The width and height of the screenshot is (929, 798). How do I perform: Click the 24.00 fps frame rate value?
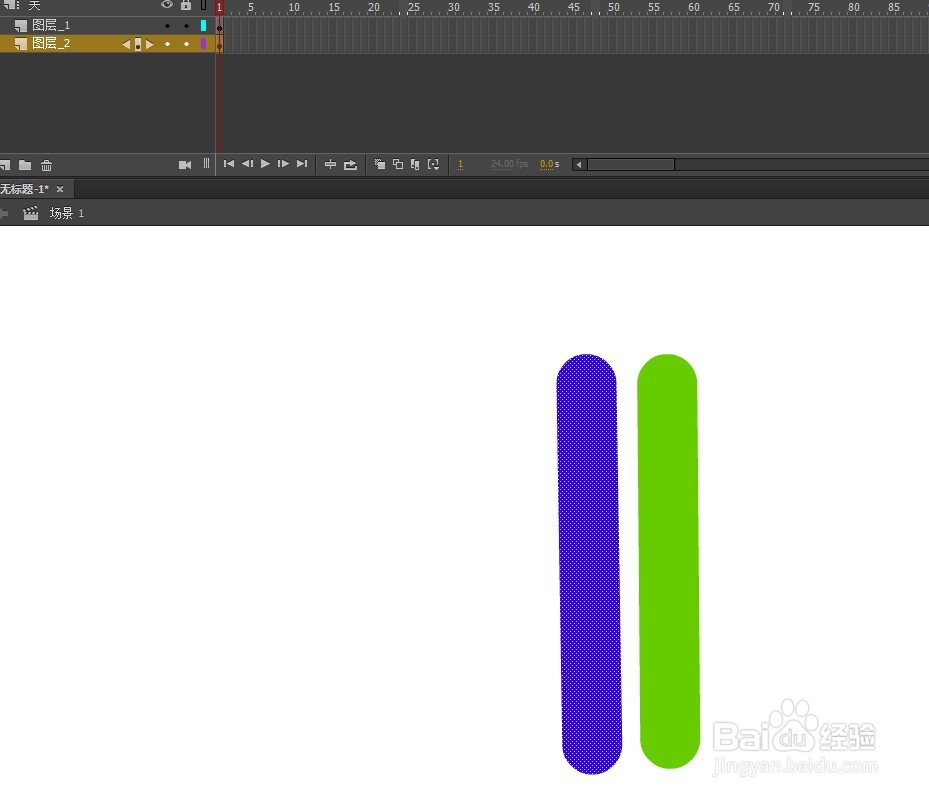coord(509,164)
